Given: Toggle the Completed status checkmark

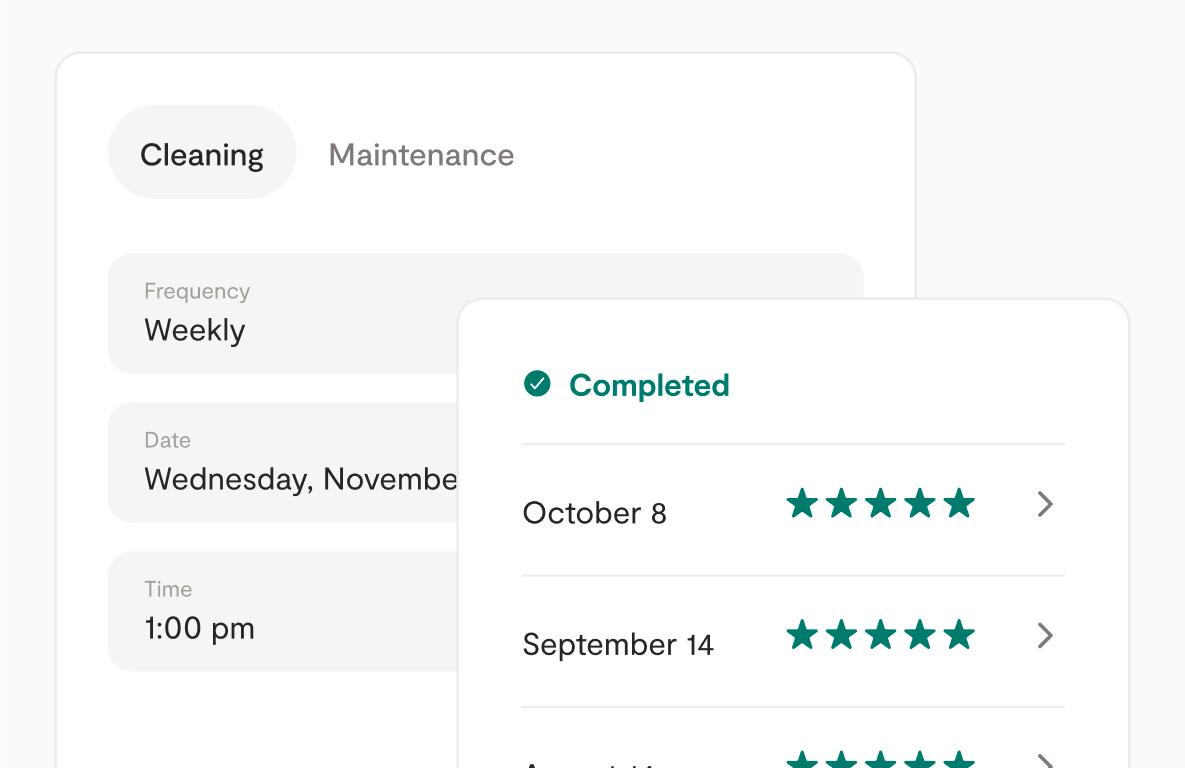Looking at the screenshot, I should (x=538, y=384).
